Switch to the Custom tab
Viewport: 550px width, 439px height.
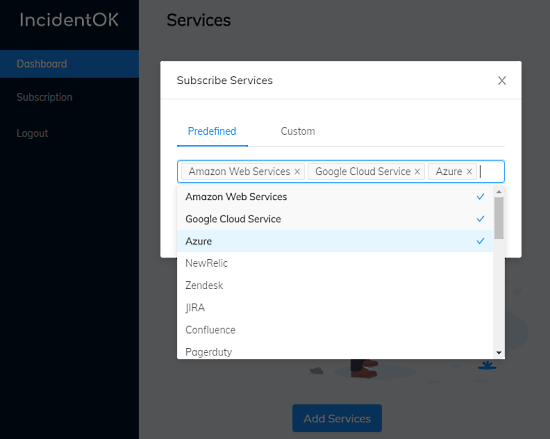pos(298,131)
